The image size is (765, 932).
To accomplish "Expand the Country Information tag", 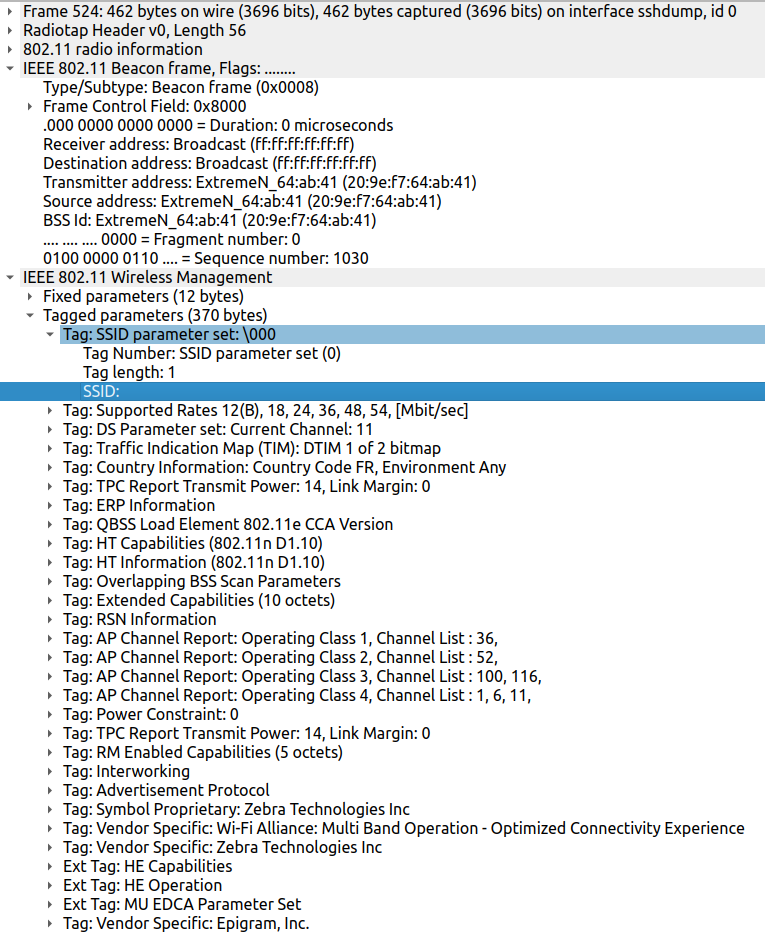I will 50,468.
